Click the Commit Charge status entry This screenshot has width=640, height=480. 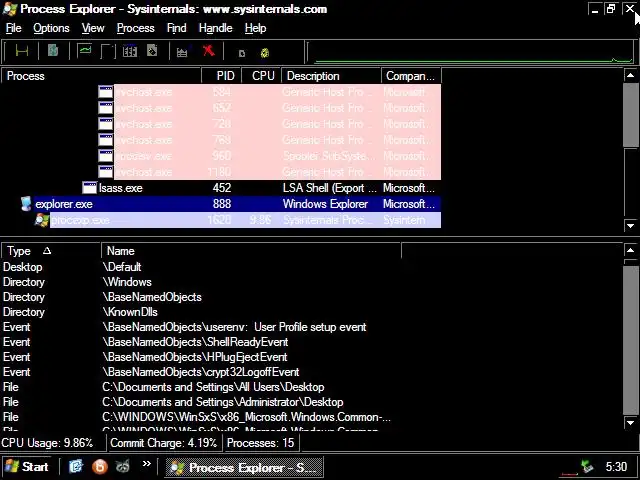(164, 443)
